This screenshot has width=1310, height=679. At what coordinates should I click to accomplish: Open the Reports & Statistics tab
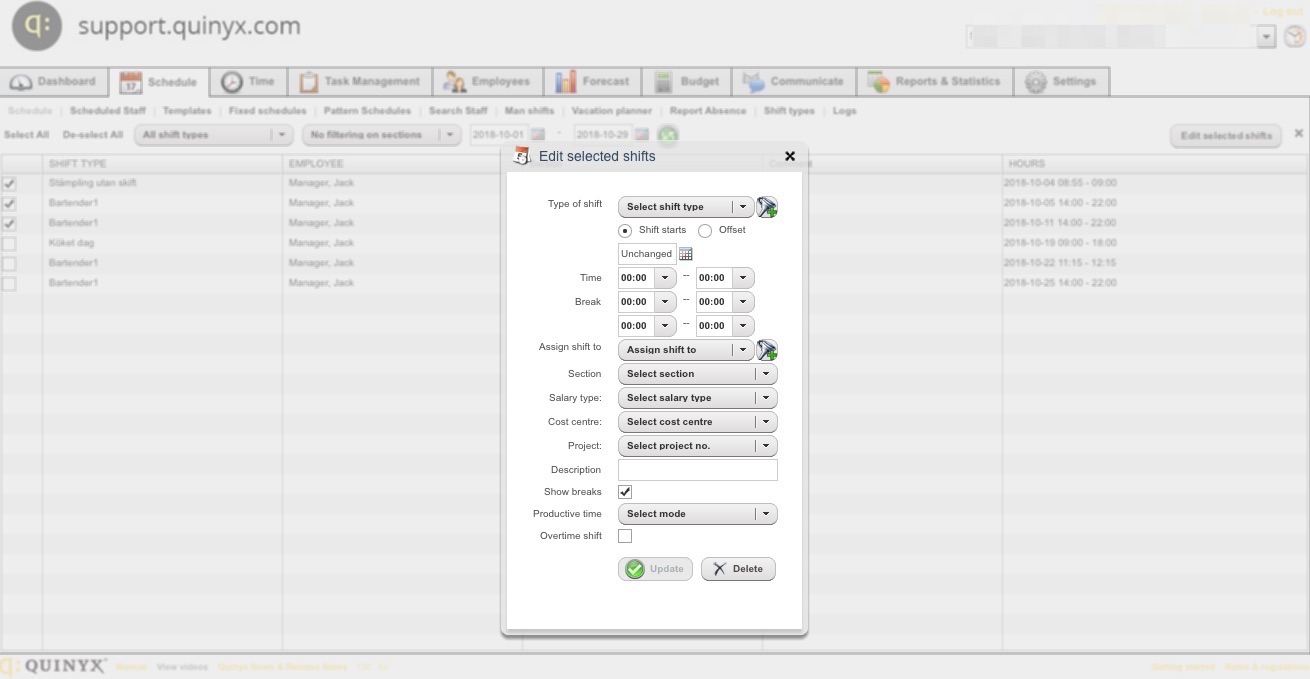click(935, 82)
